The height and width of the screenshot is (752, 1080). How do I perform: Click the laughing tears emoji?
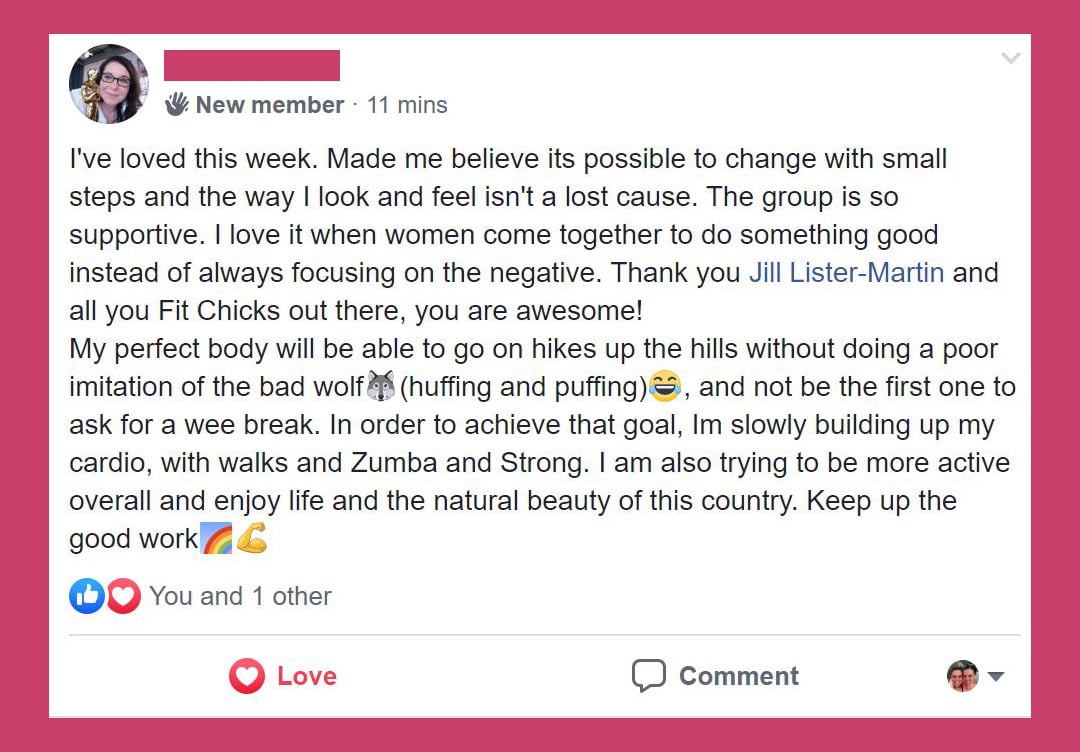664,386
